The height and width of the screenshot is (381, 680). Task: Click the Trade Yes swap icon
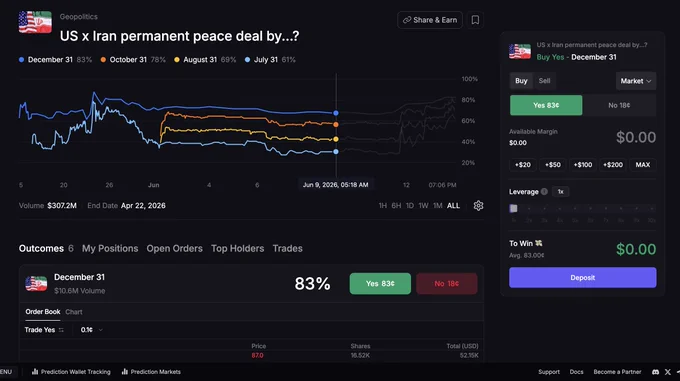[x=61, y=330]
